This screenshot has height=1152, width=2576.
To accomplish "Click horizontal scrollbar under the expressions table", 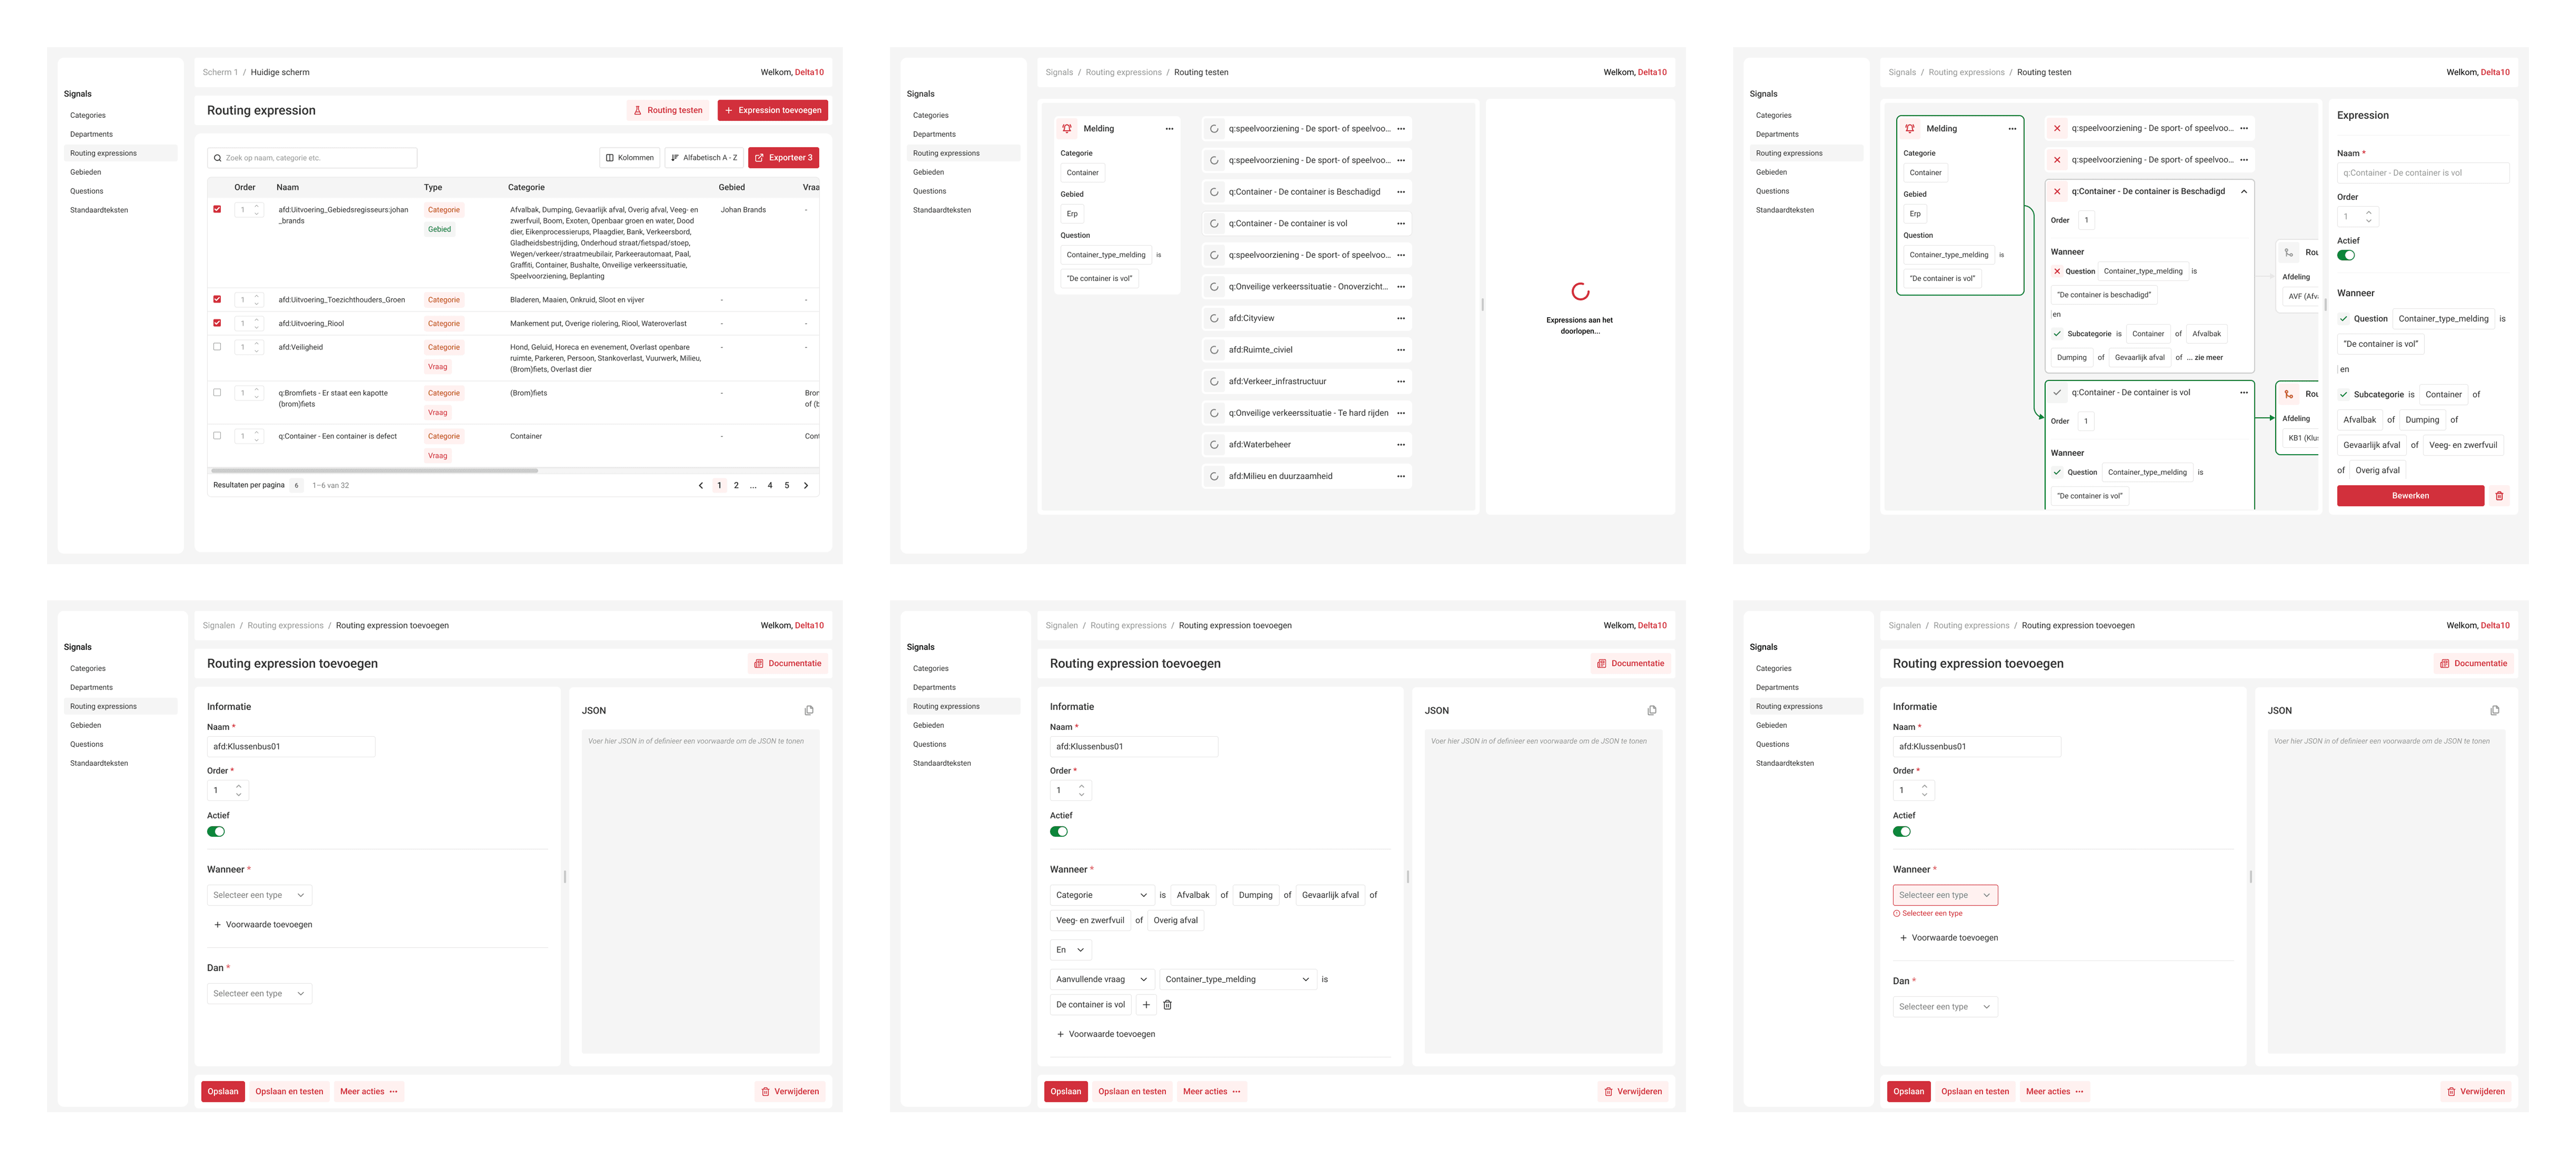I will coord(375,470).
